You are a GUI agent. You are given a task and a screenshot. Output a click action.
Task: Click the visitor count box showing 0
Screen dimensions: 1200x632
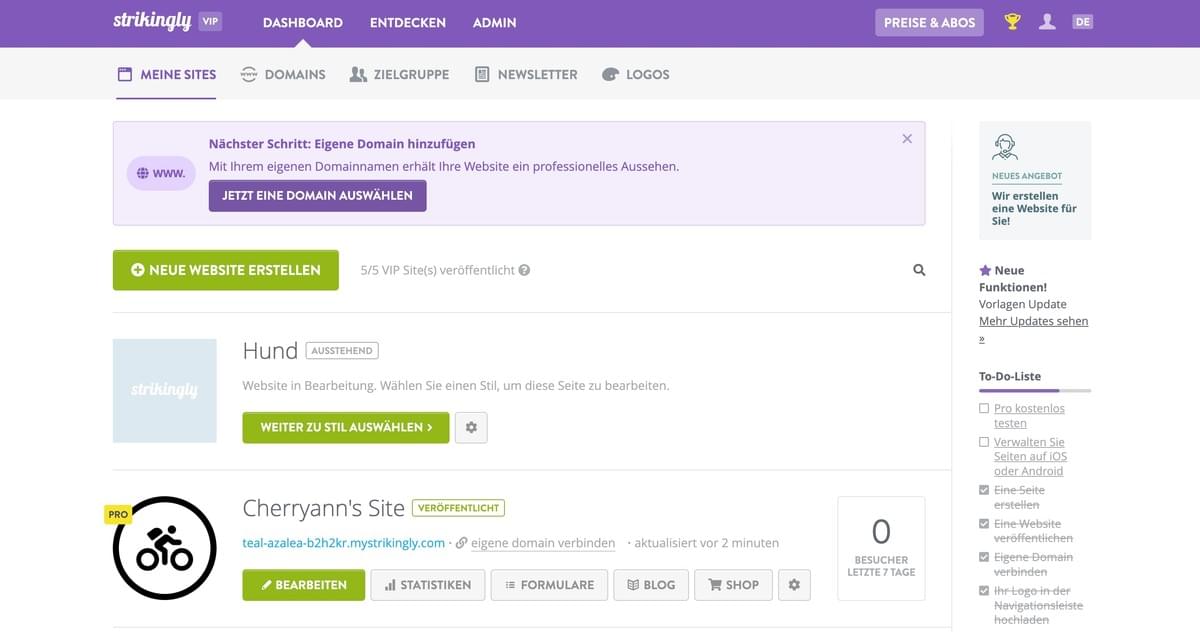(881, 548)
